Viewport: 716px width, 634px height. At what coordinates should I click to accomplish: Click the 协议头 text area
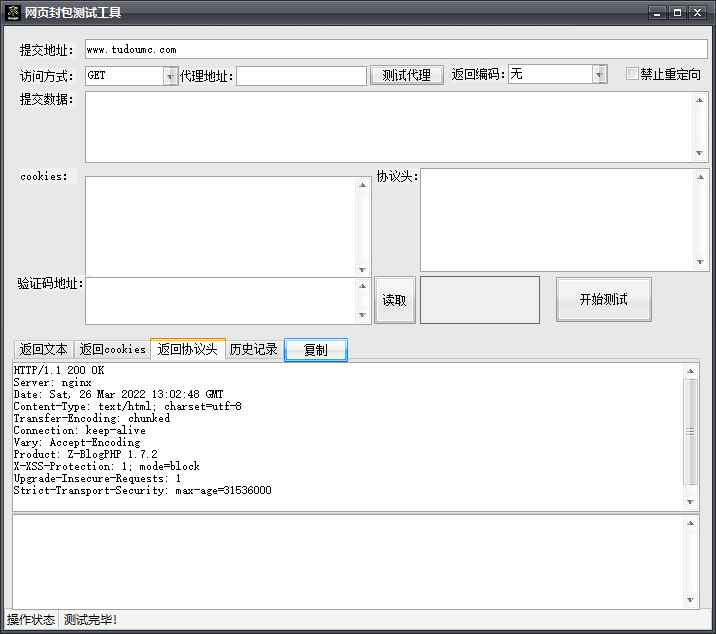tap(557, 219)
